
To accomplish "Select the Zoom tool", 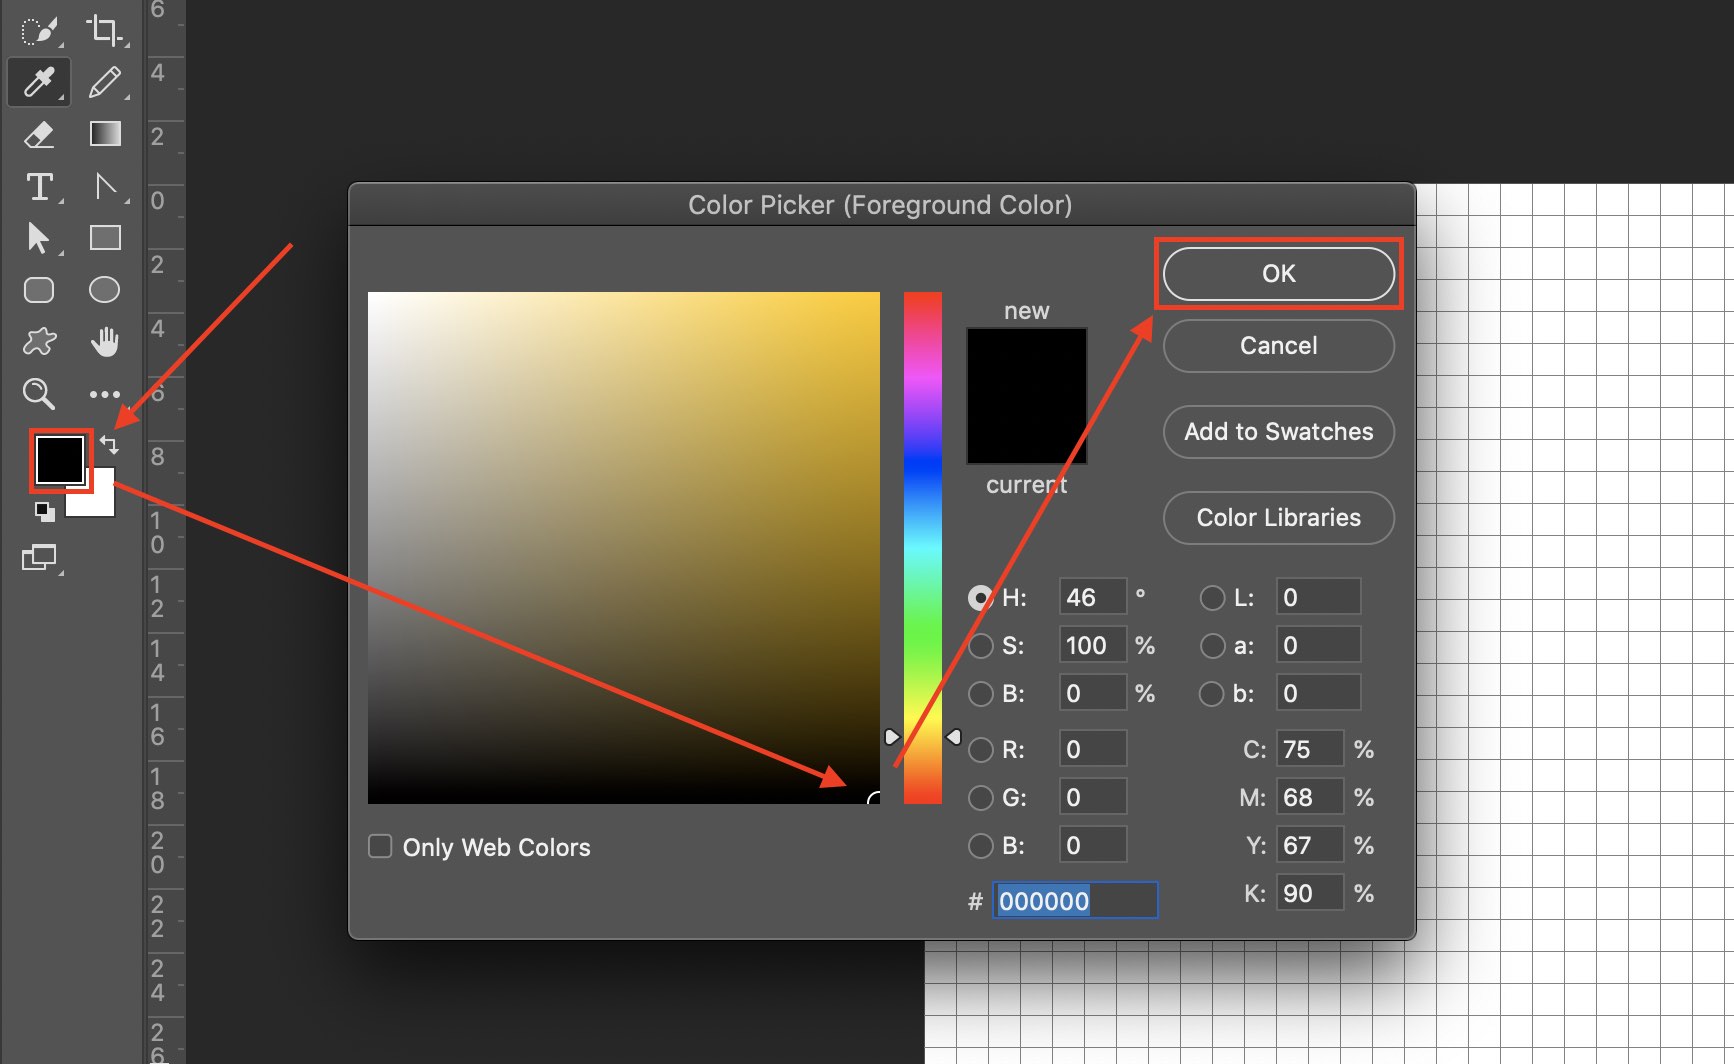I will [x=38, y=394].
